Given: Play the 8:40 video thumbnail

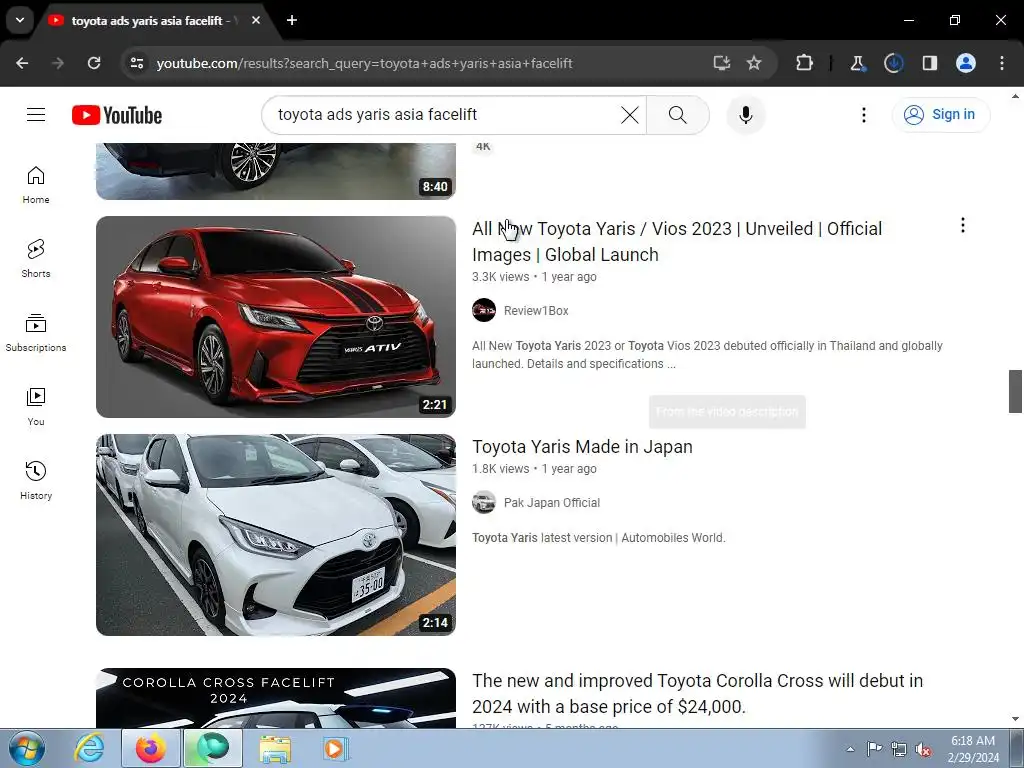Looking at the screenshot, I should (276, 171).
